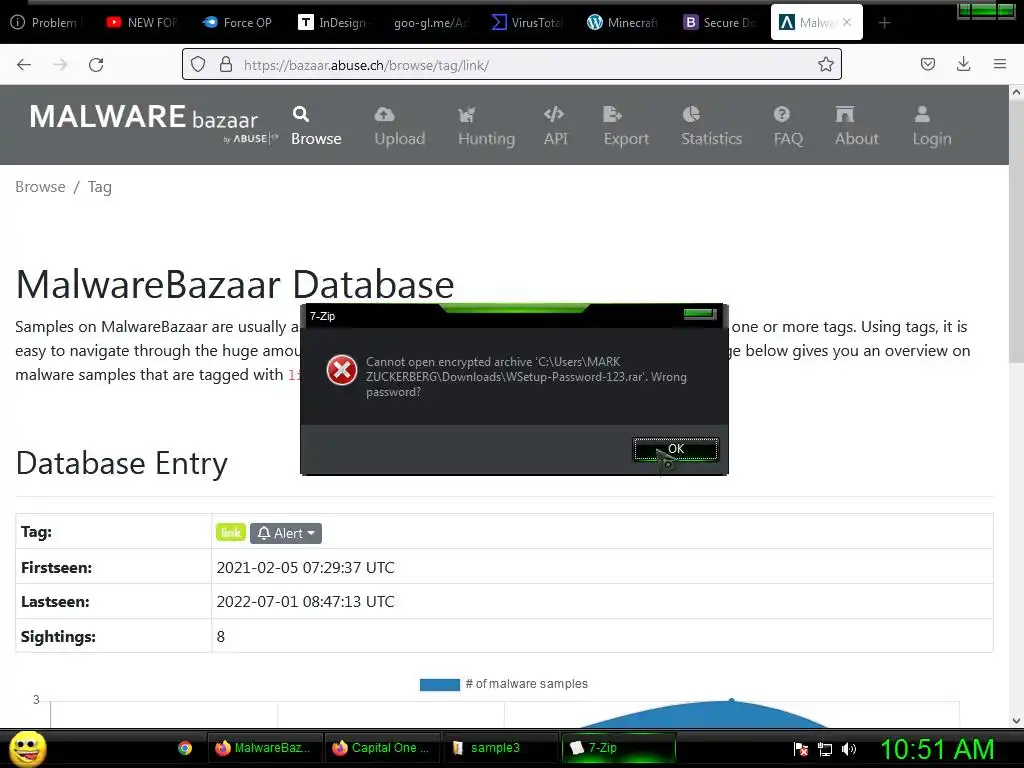
Task: Switch to Capital One taskbar window
Action: point(382,748)
